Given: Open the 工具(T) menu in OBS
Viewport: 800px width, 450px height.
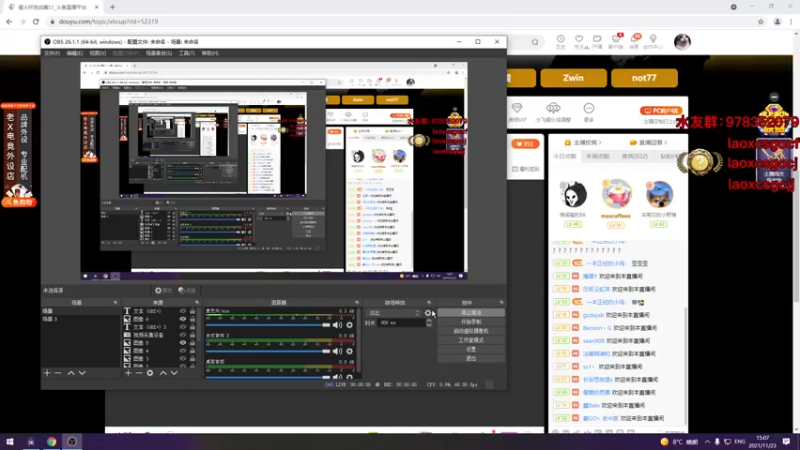Looking at the screenshot, I should pyautogui.click(x=187, y=53).
